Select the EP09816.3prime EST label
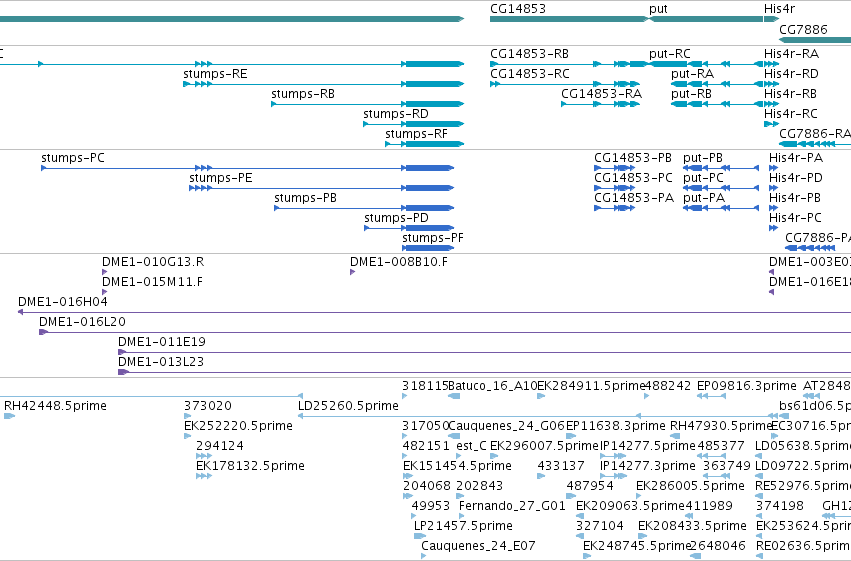The width and height of the screenshot is (851, 561). click(747, 386)
